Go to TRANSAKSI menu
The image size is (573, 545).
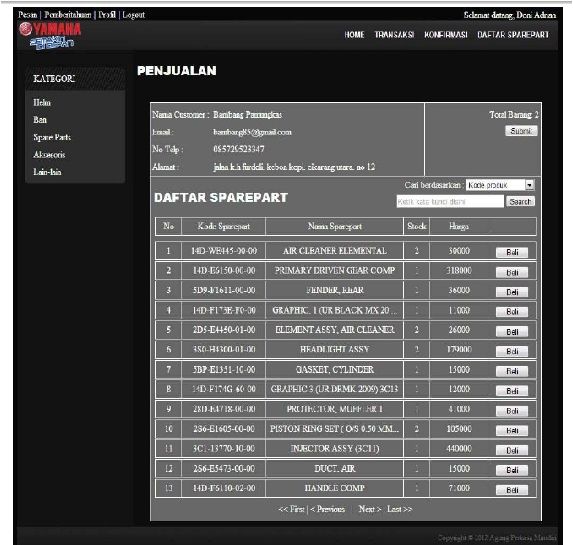(394, 35)
